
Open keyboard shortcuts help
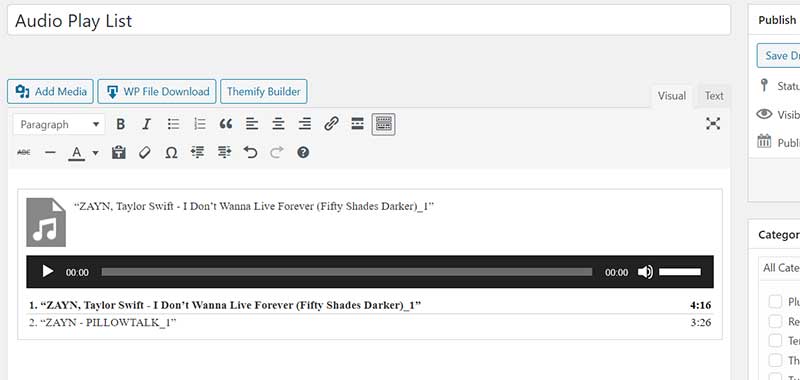click(x=303, y=153)
